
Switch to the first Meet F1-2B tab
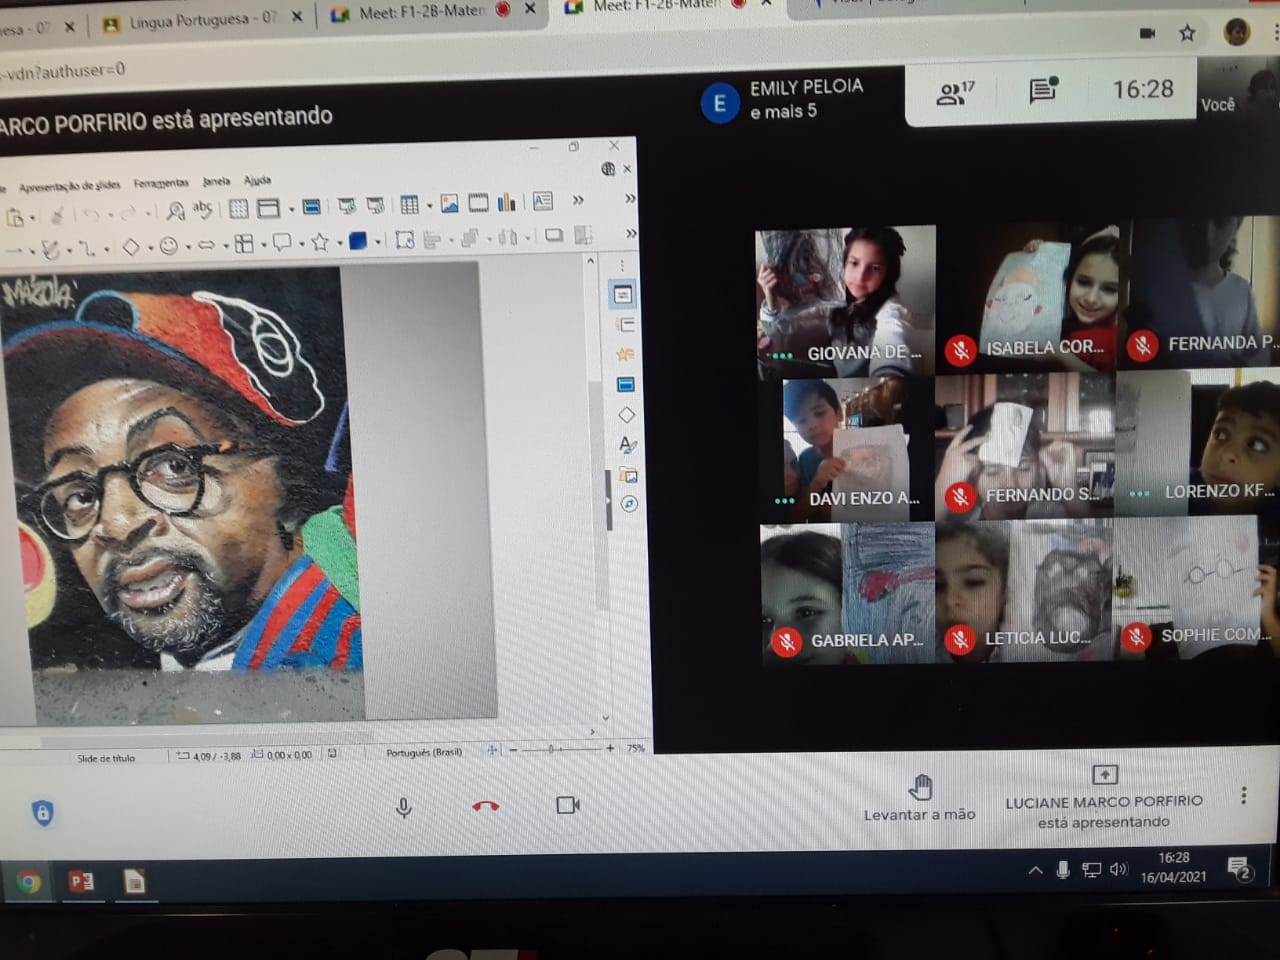click(430, 12)
